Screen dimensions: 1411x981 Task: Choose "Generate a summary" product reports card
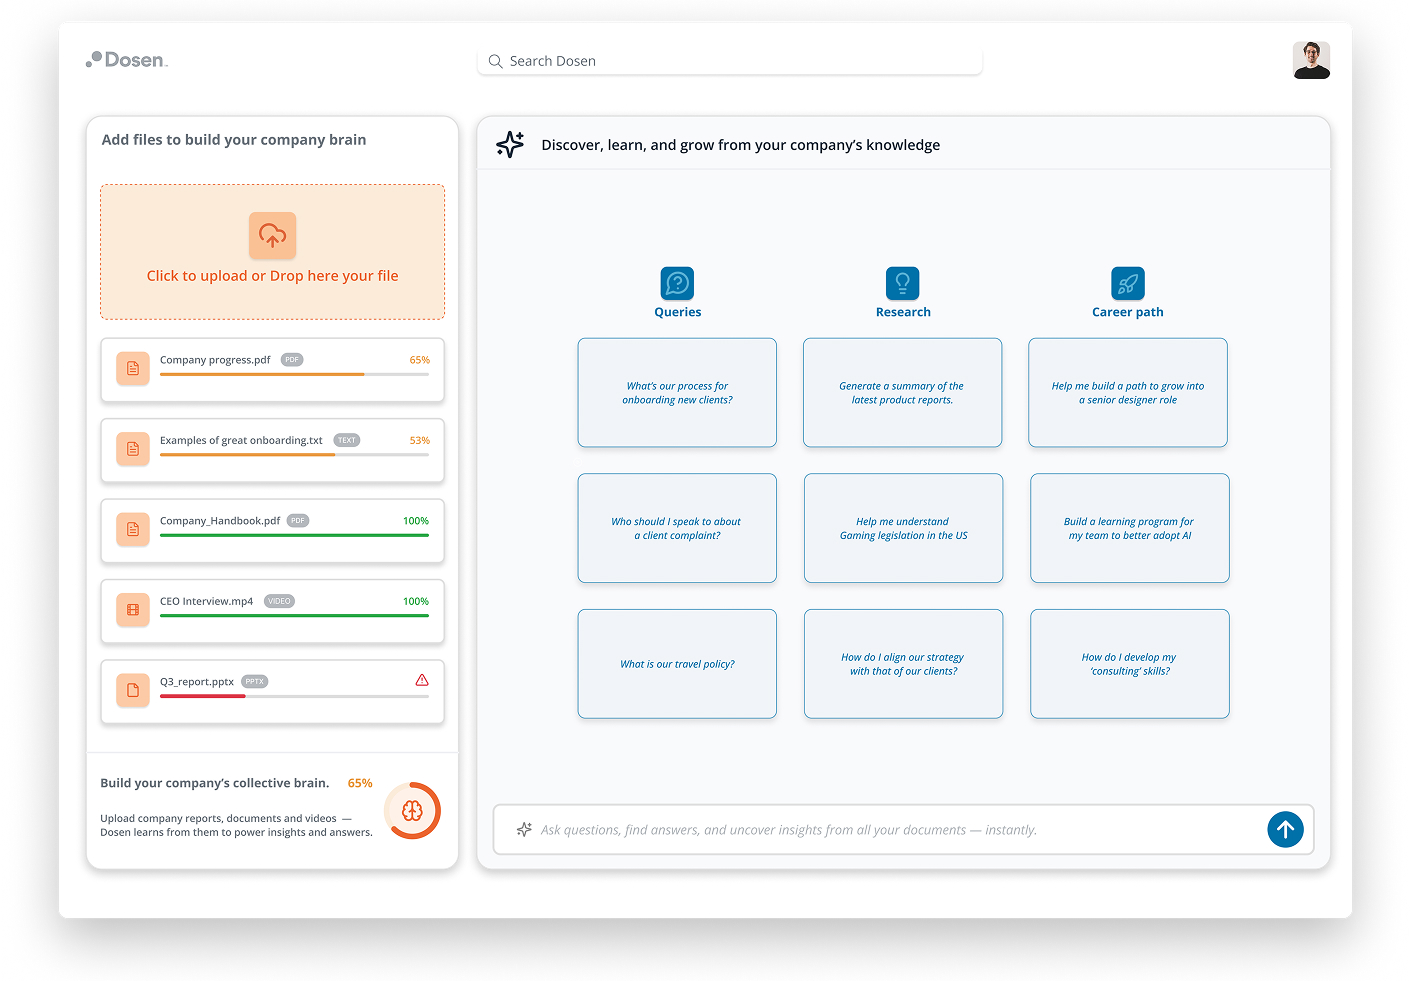pos(902,393)
